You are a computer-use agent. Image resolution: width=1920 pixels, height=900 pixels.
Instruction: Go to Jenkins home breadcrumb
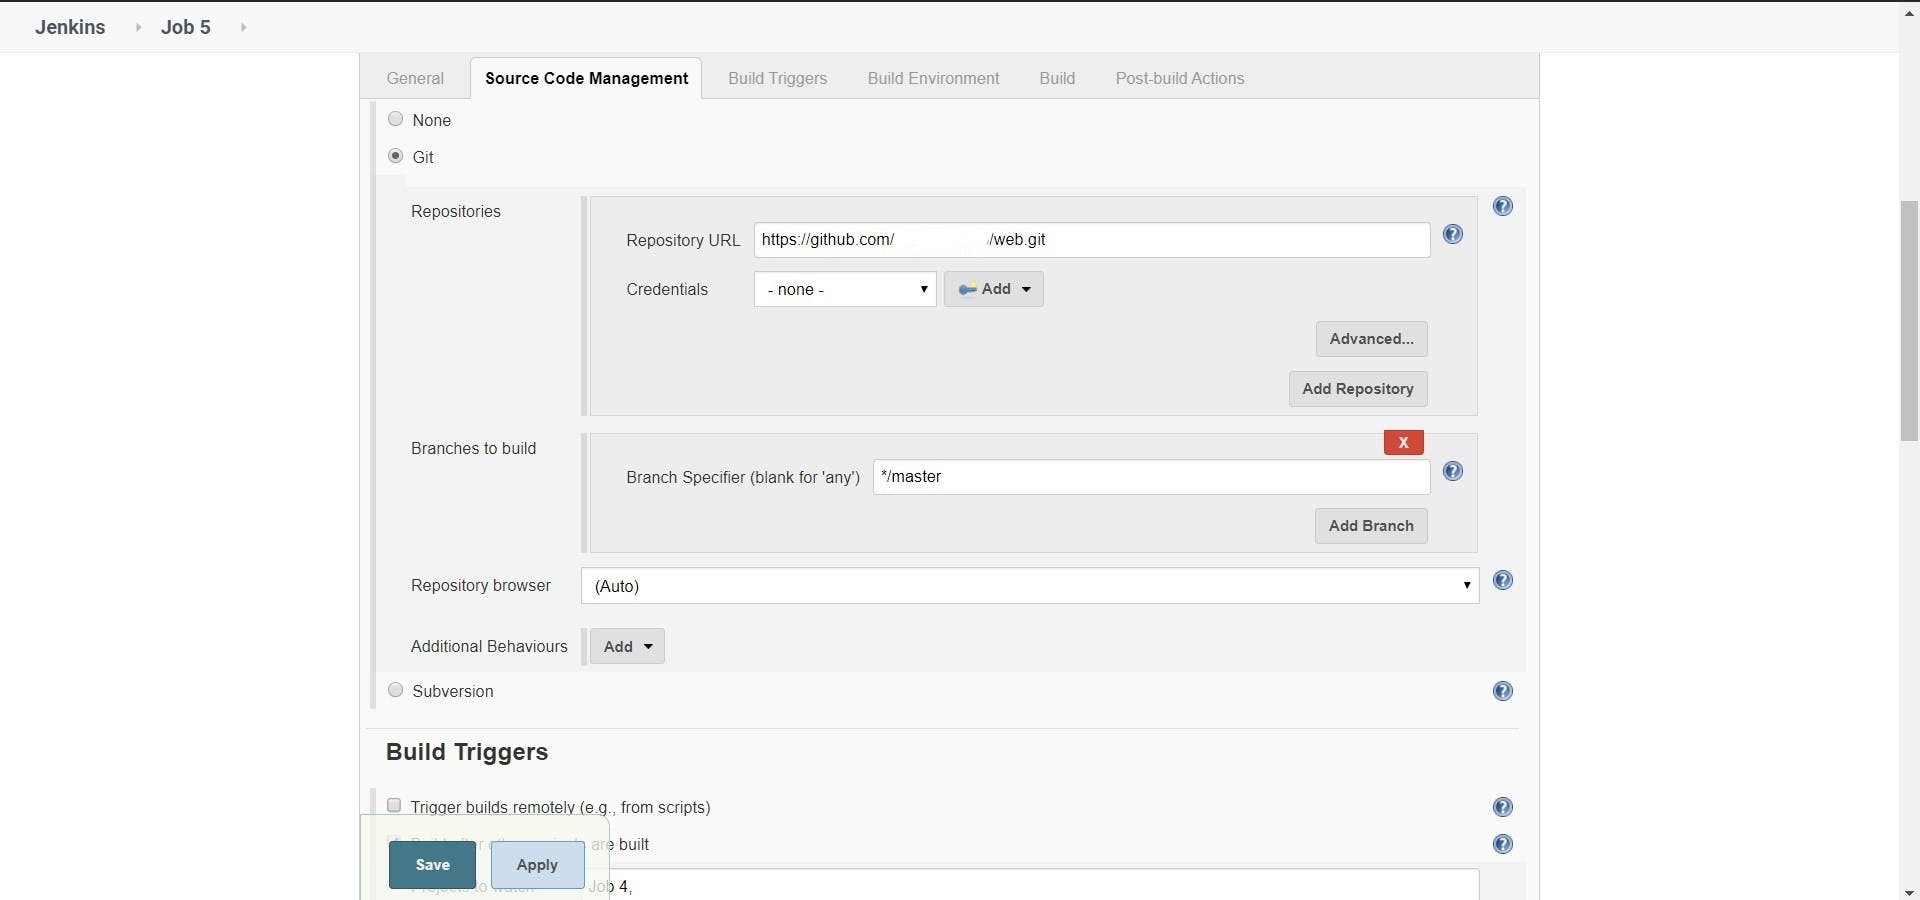70,27
